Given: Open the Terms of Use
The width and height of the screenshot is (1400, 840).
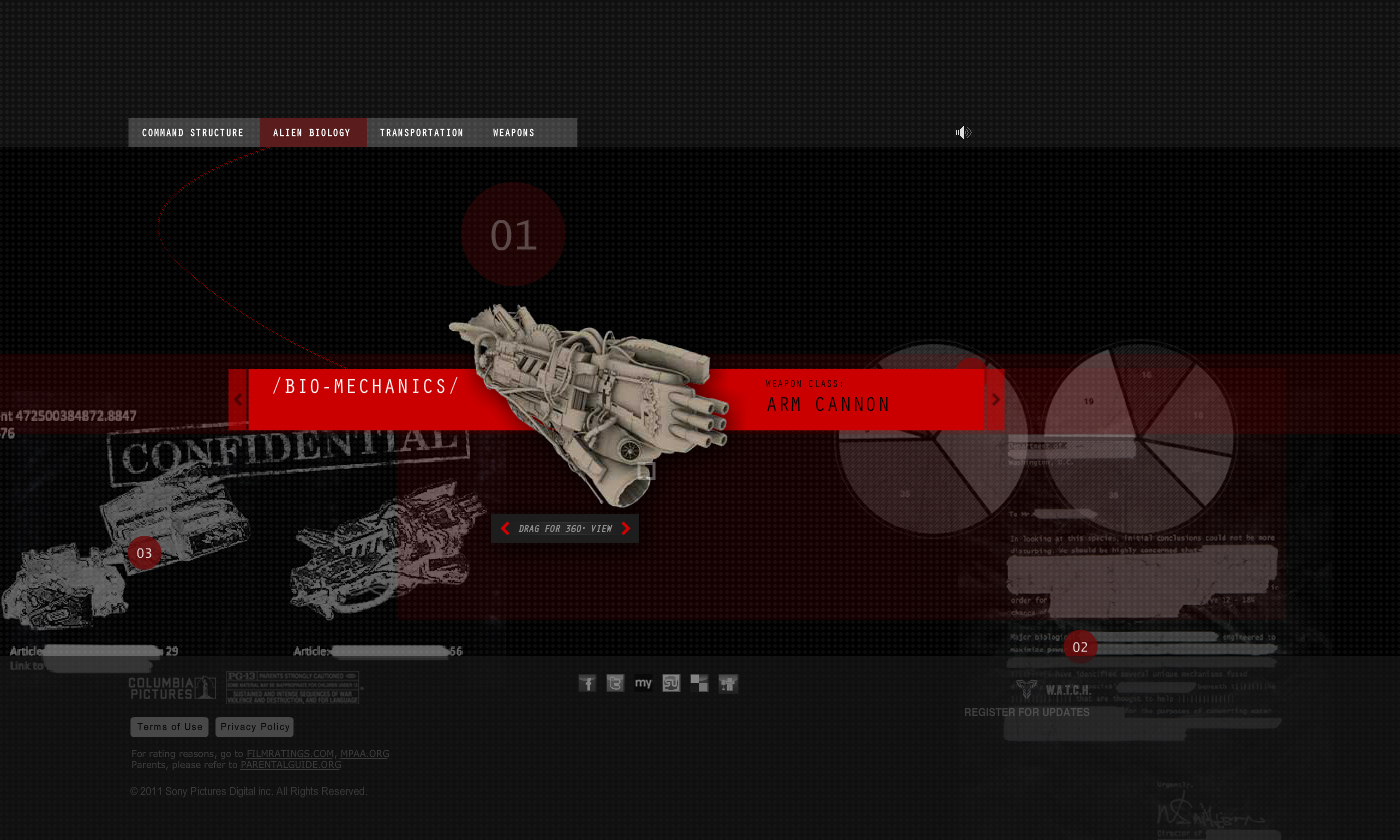Looking at the screenshot, I should point(169,727).
